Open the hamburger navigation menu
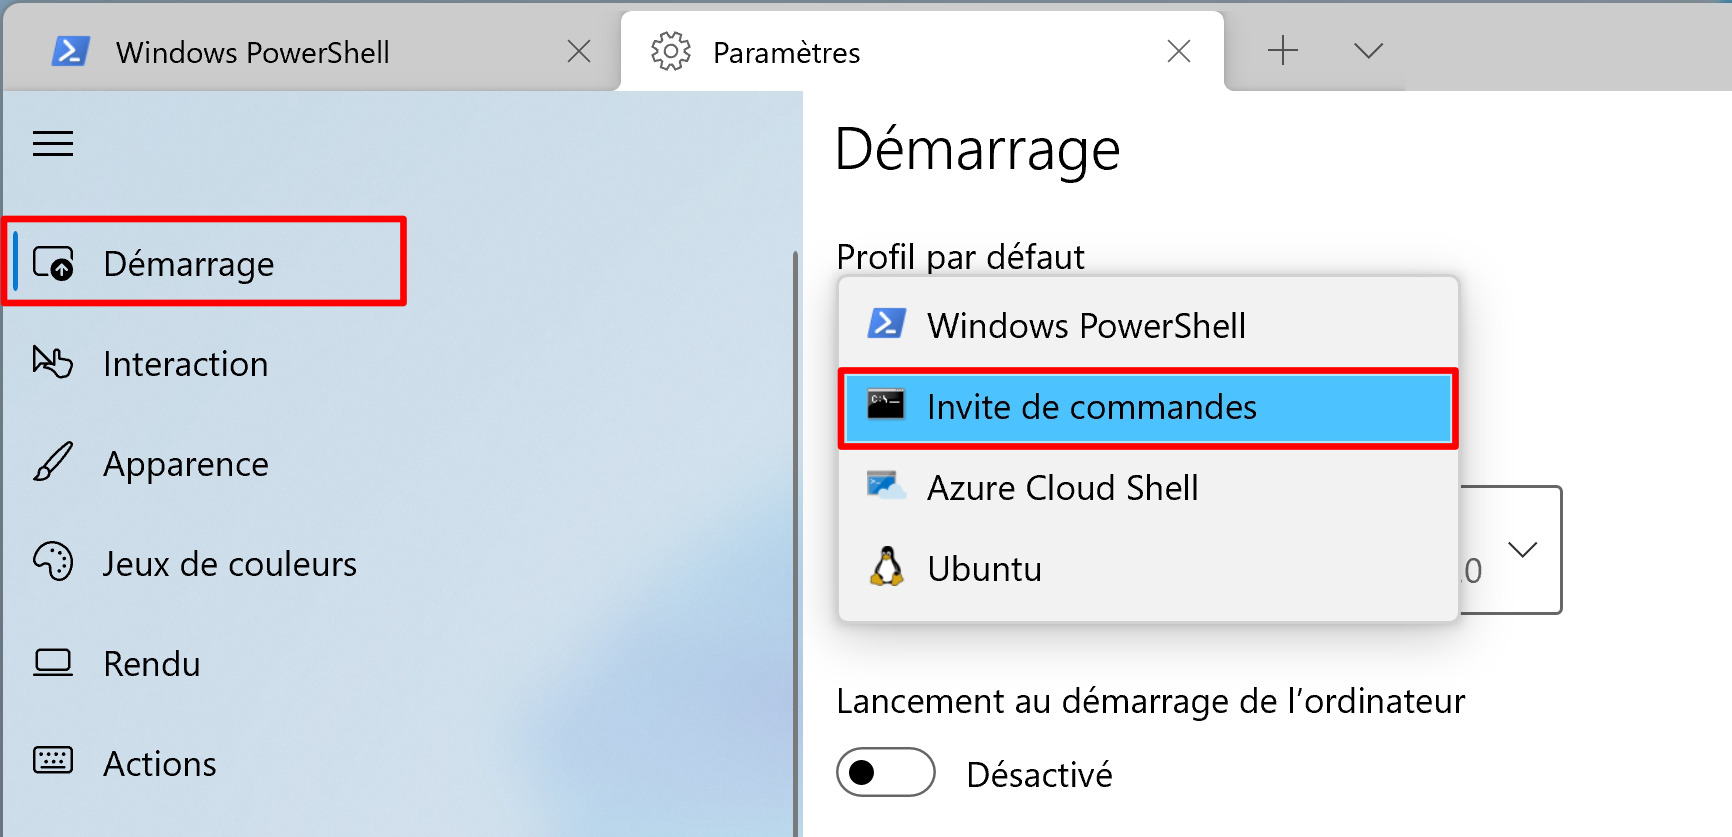The image size is (1732, 837). [x=53, y=144]
